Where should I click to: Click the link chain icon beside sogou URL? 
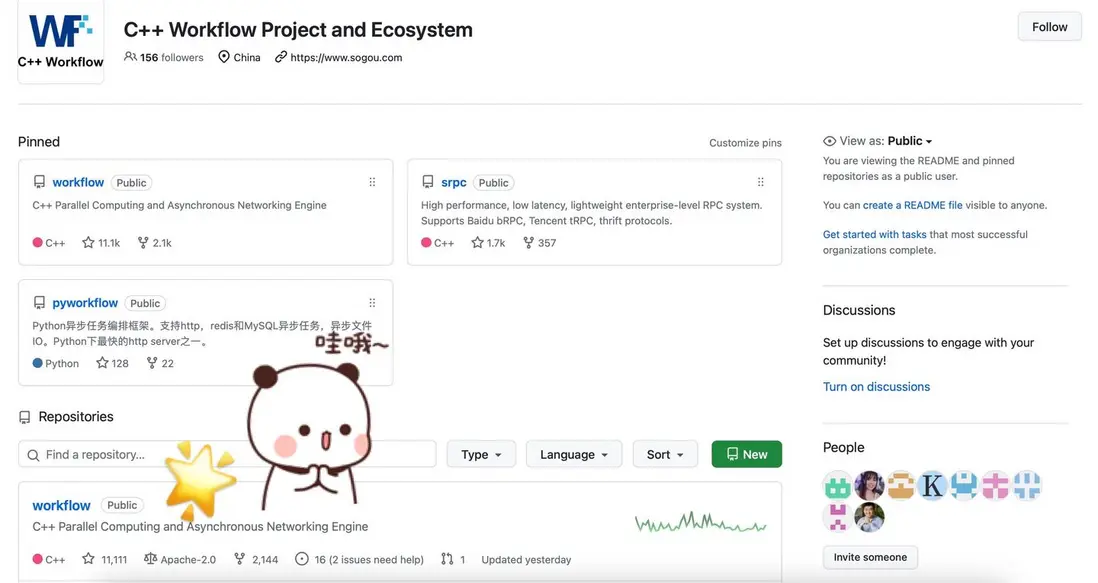click(281, 57)
